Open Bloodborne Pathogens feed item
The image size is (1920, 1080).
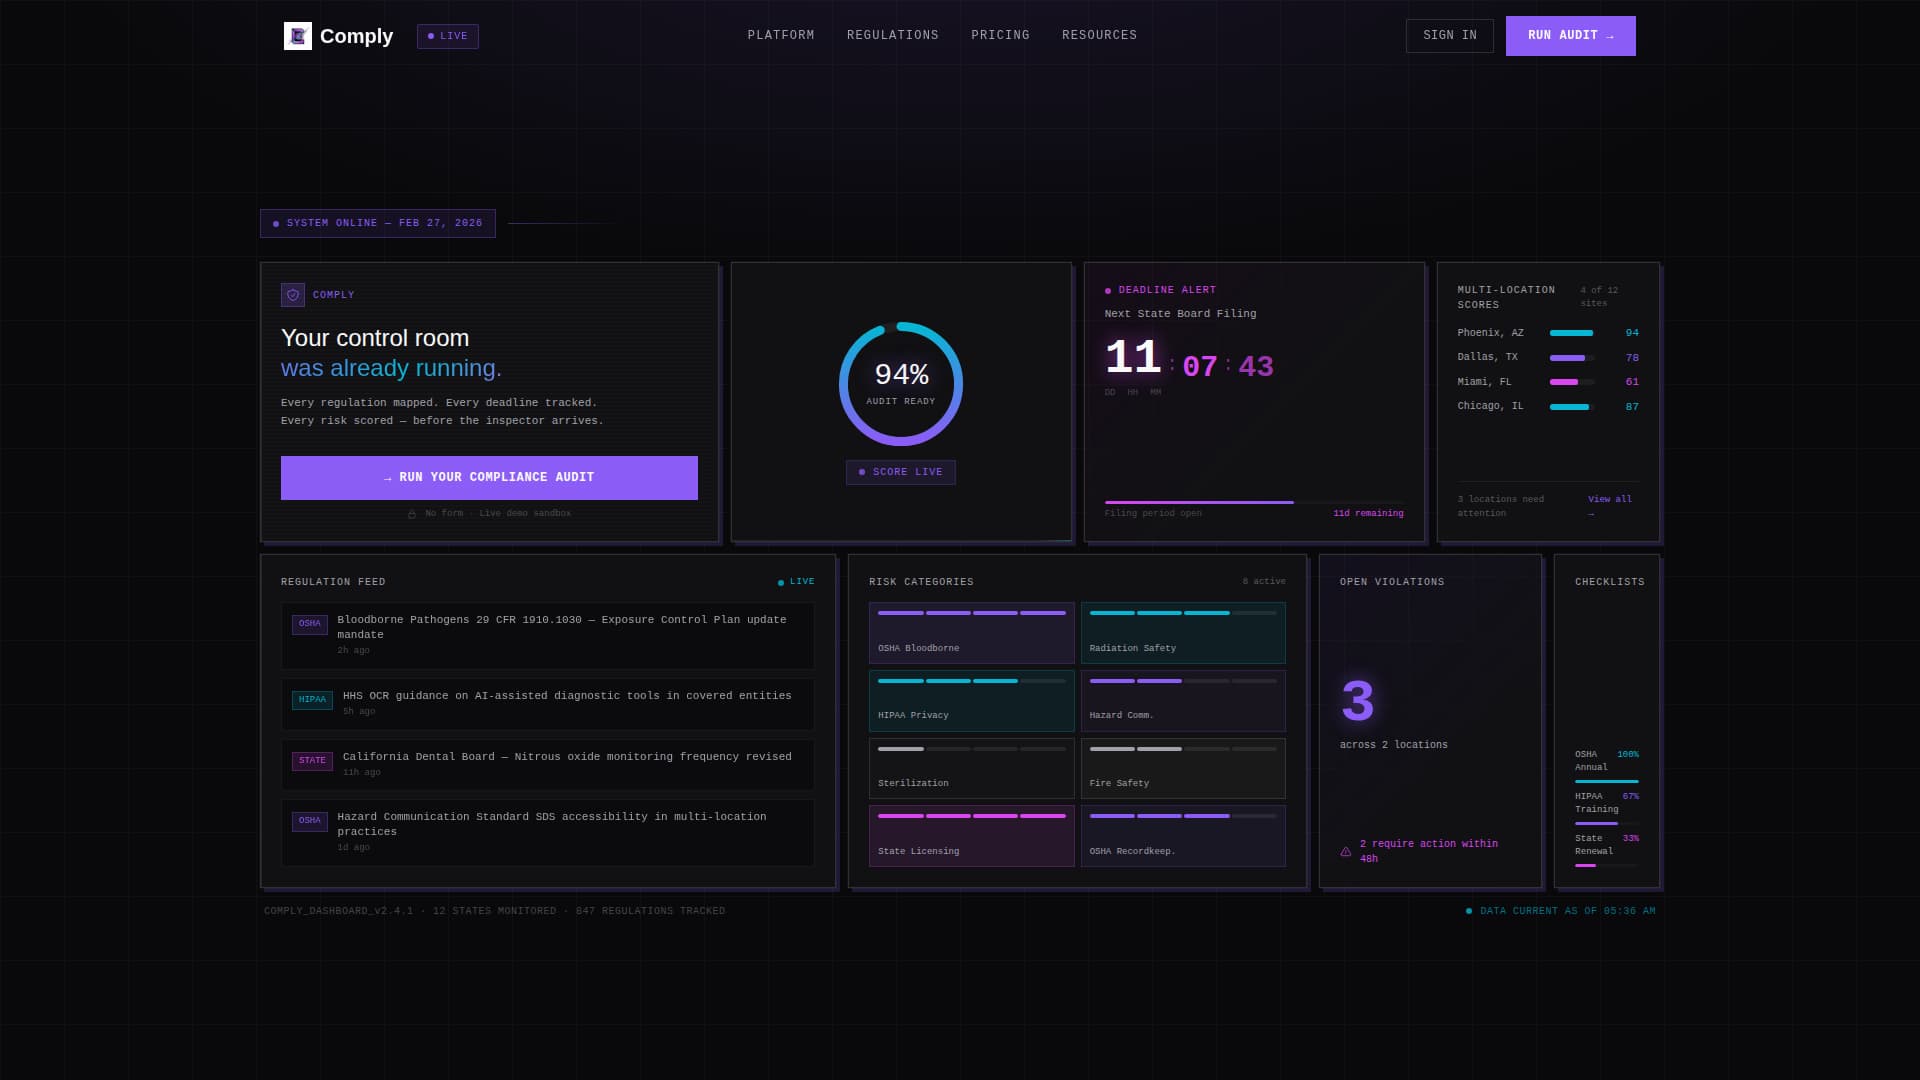tap(548, 636)
